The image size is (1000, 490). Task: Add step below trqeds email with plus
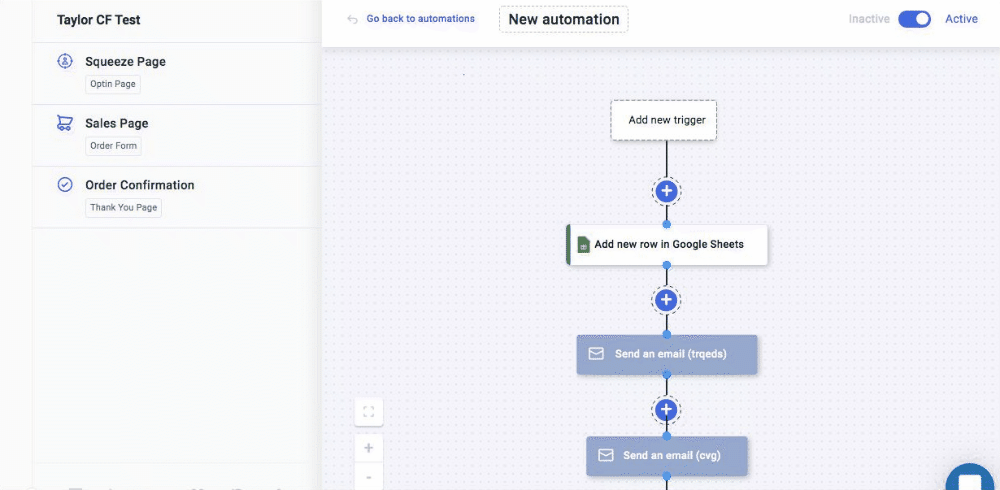click(x=666, y=409)
